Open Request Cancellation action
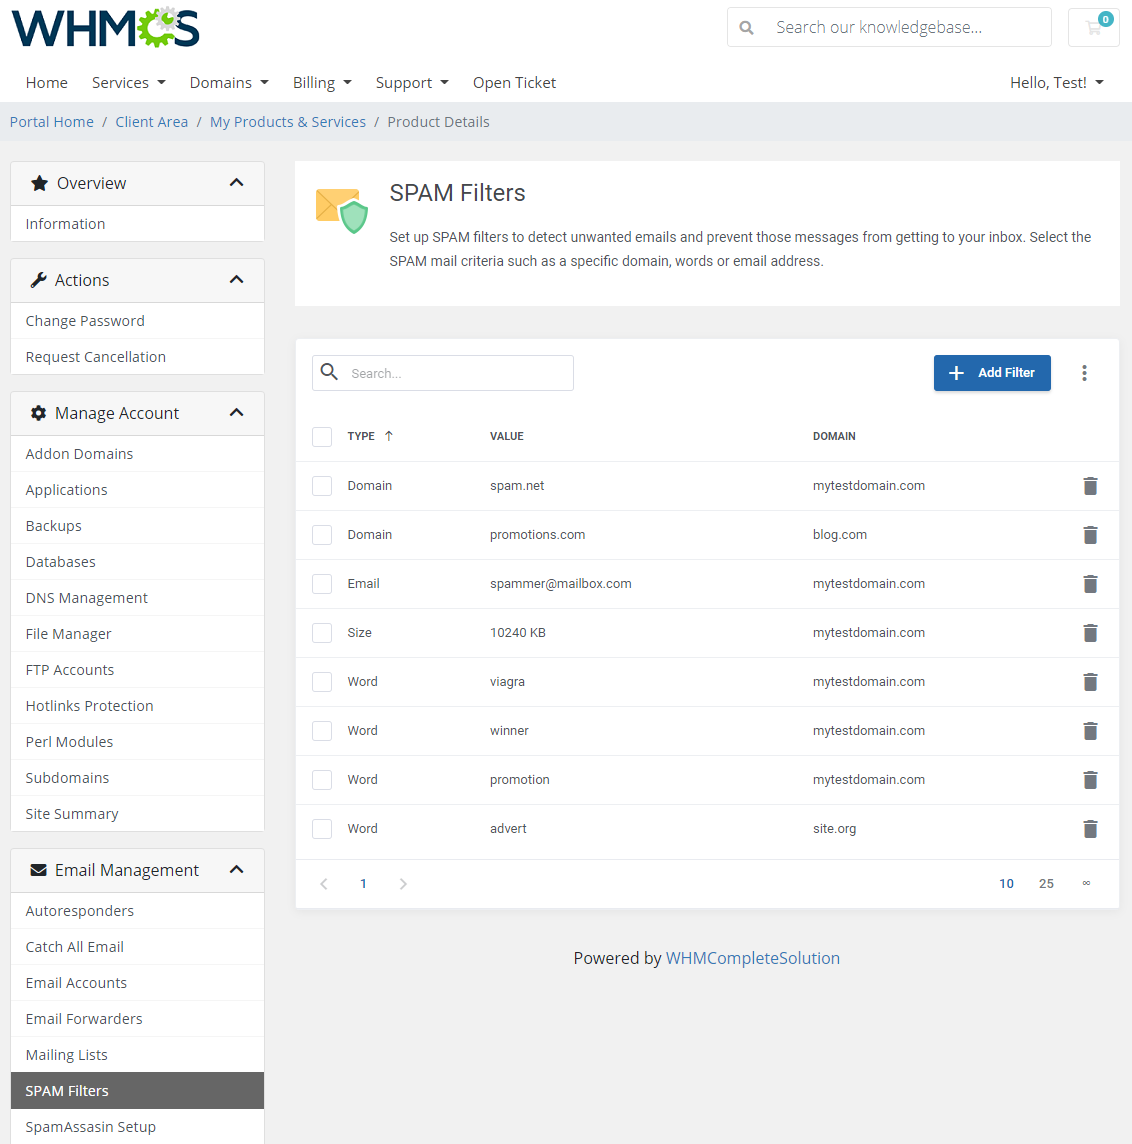The height and width of the screenshot is (1144, 1132). coord(137,357)
